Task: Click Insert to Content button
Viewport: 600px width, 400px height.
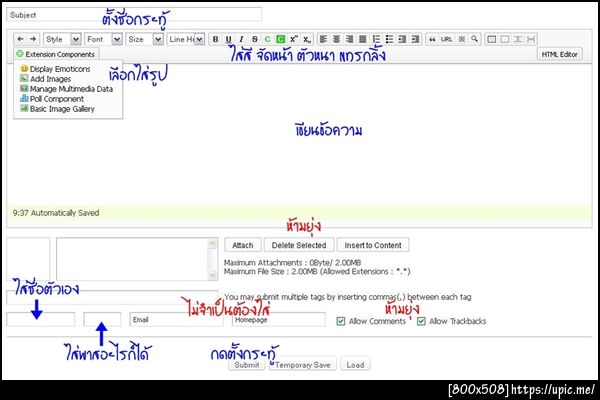Action: [x=373, y=245]
